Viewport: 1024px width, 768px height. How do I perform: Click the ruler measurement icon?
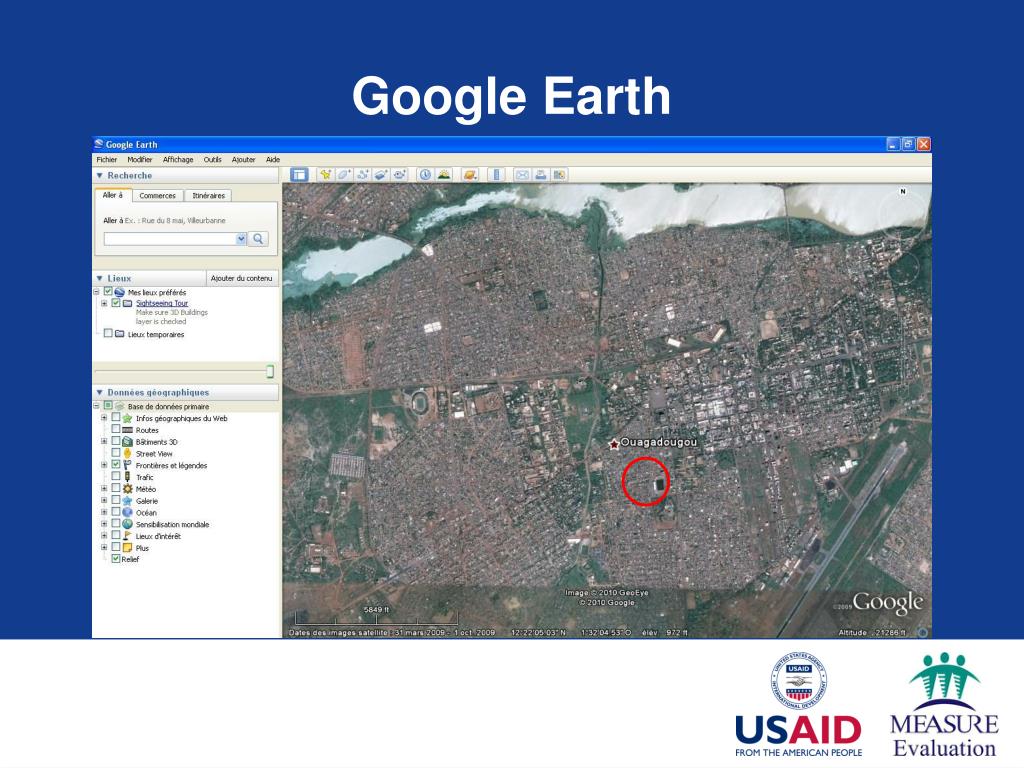click(496, 174)
